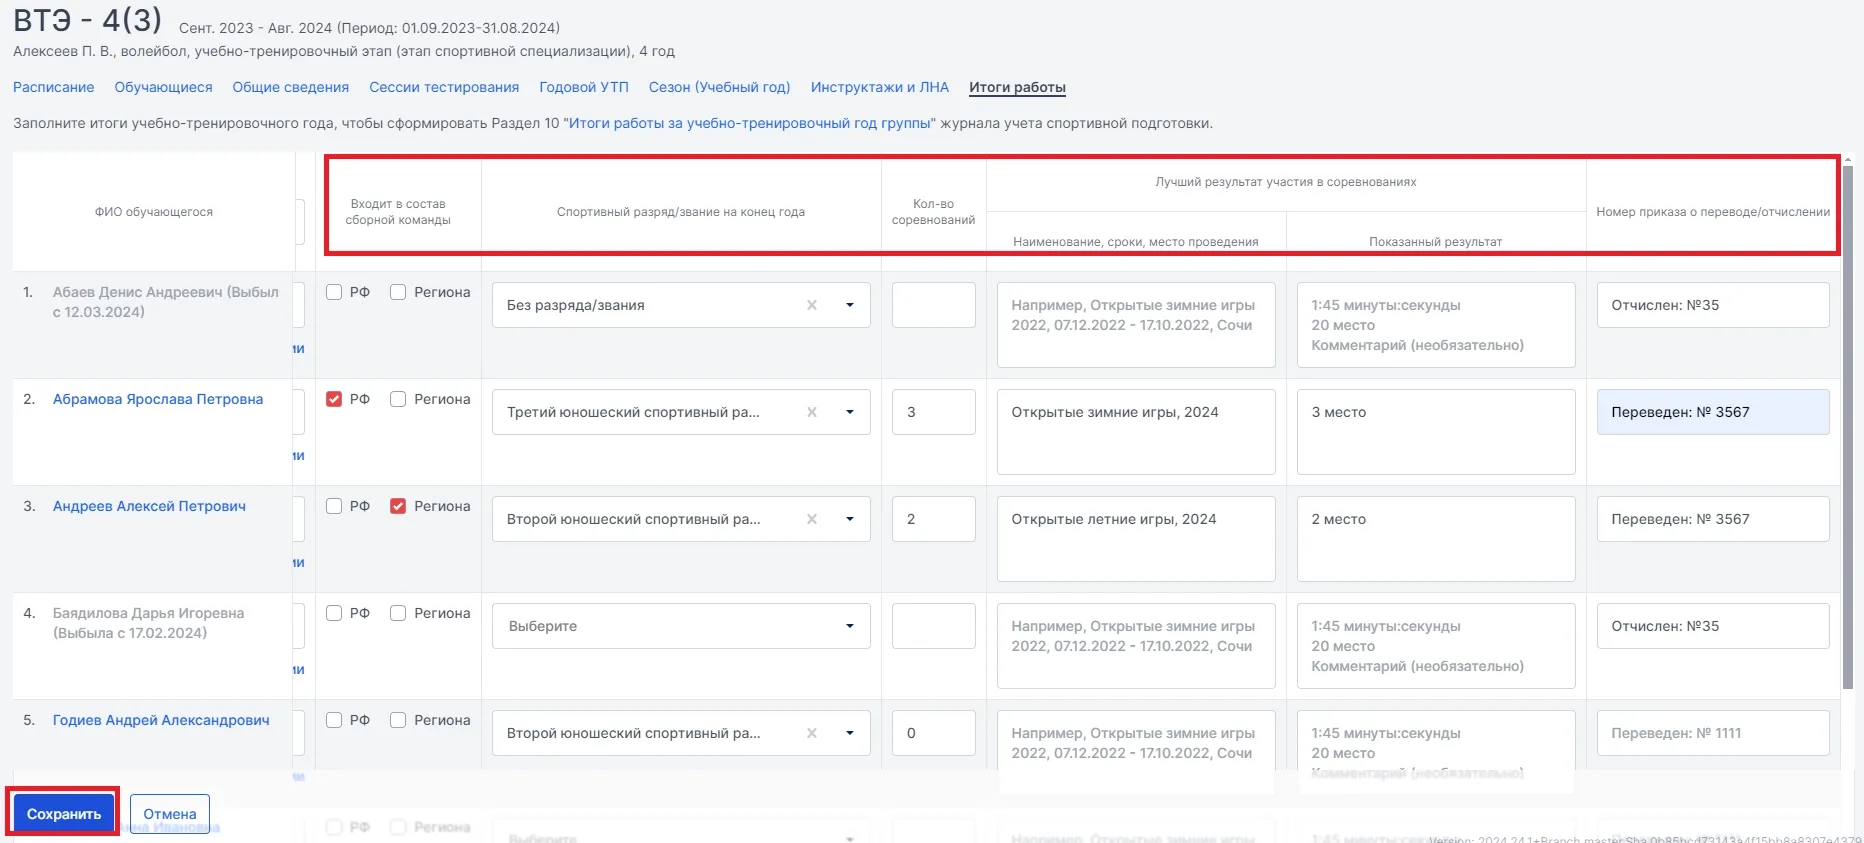Viewport: 1864px width, 843px height.
Task: Edit 'Открытые зимние игры, 2024' competition field
Action: click(x=1136, y=432)
